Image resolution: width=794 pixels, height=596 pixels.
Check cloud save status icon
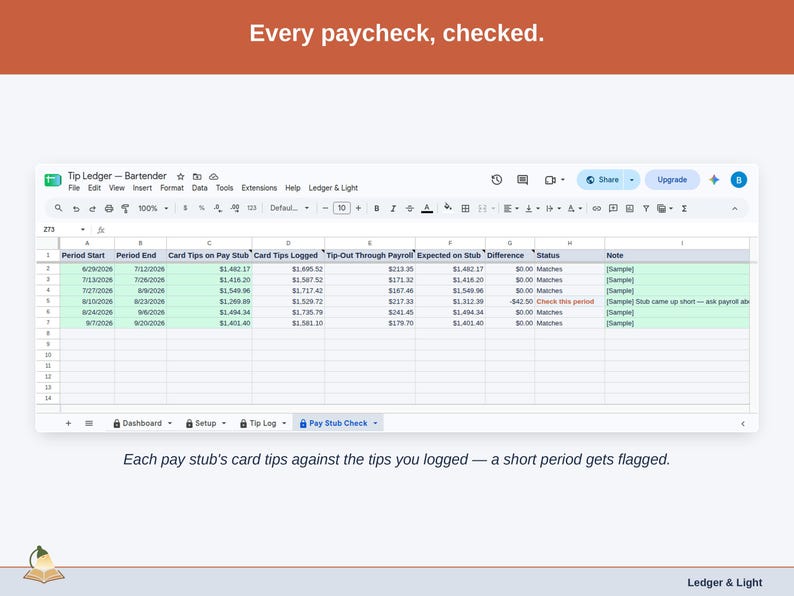pos(214,177)
